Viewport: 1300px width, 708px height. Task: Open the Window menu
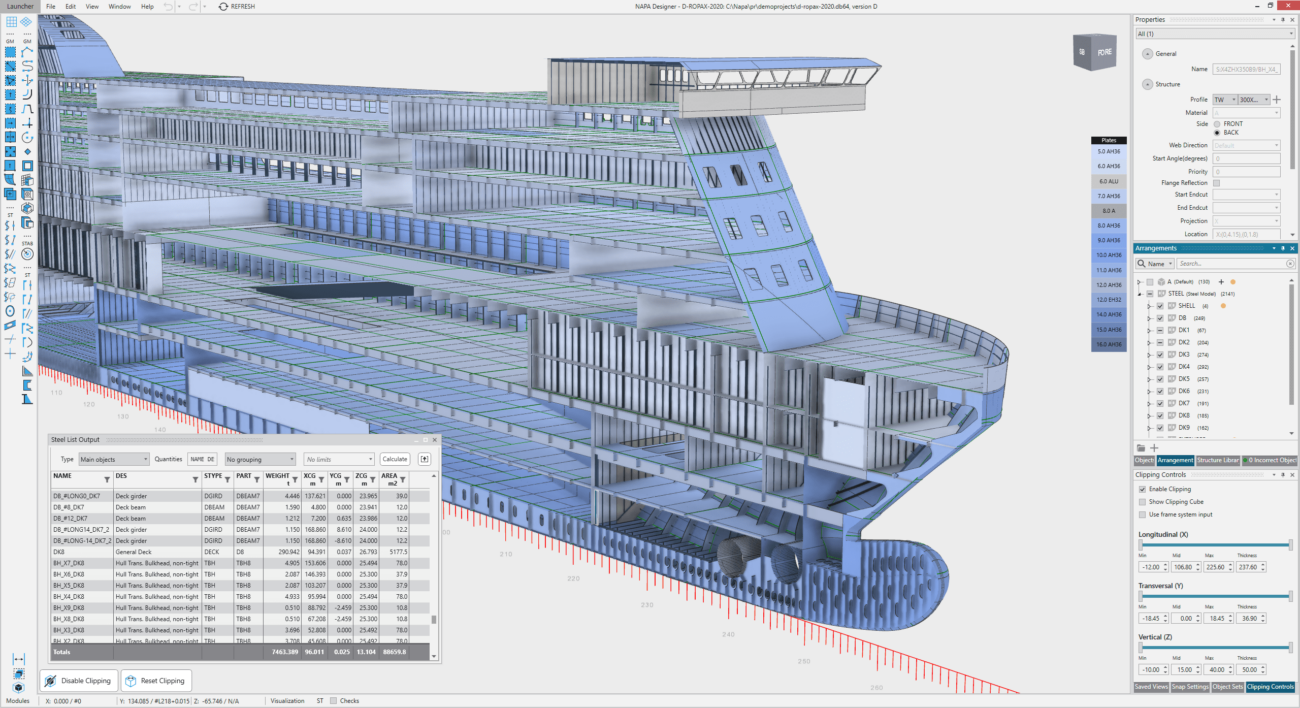click(119, 6)
